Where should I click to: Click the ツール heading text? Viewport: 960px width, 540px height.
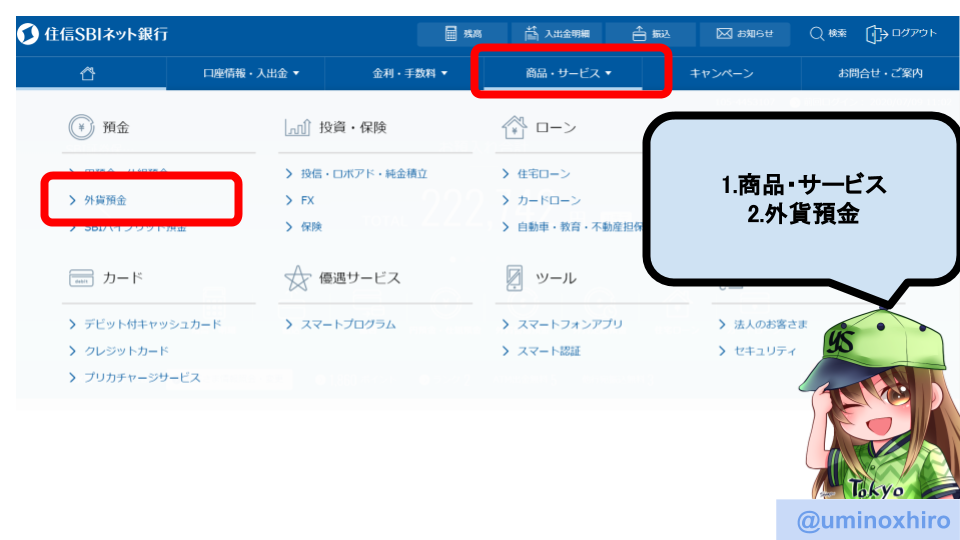click(x=556, y=278)
